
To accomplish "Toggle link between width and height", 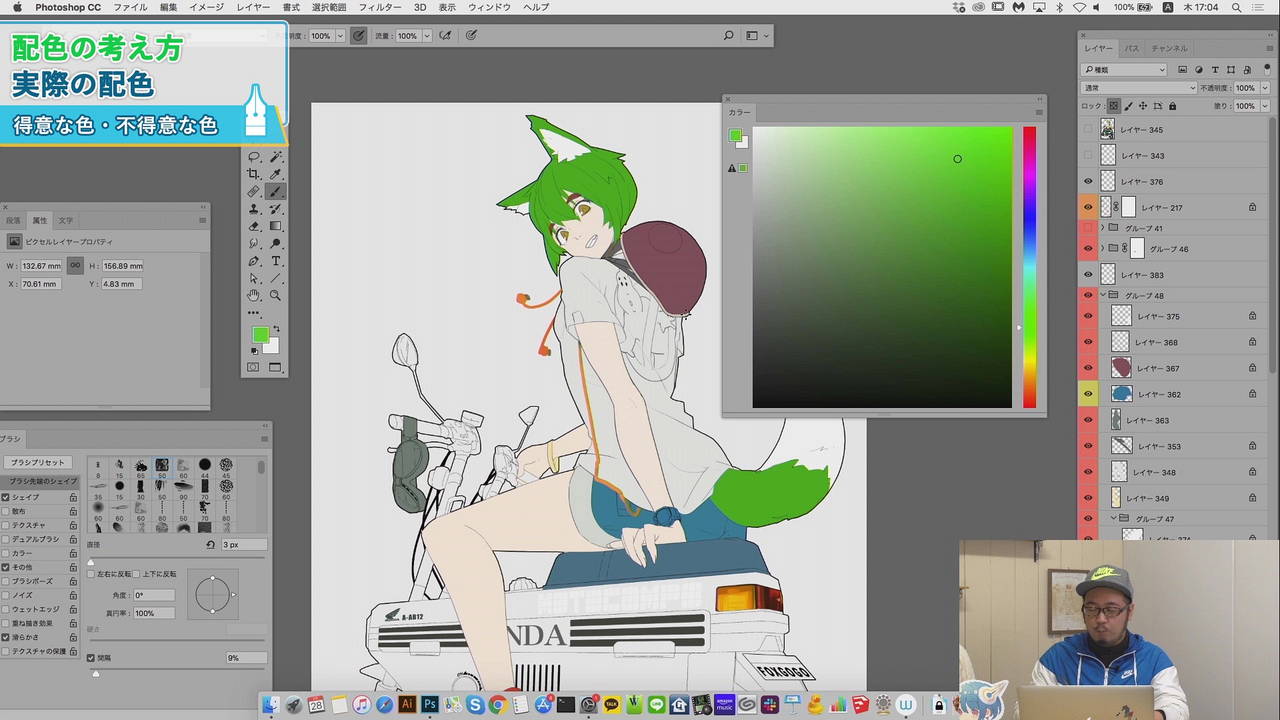I will click(75, 266).
